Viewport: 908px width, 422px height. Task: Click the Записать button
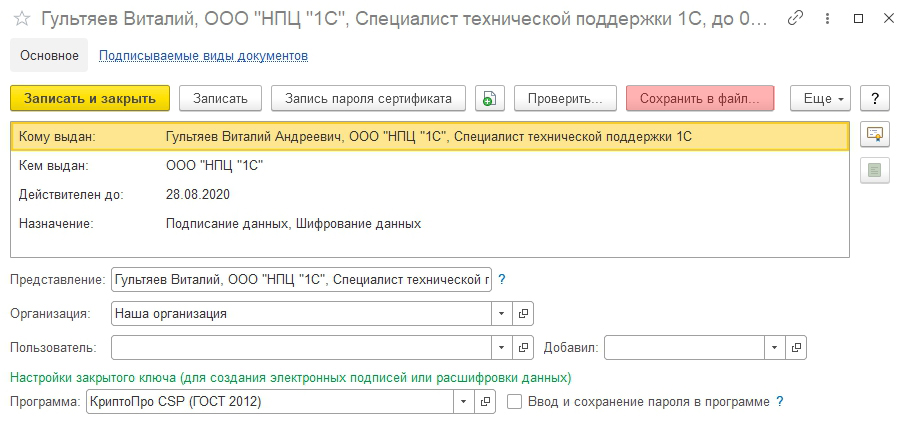pos(220,98)
